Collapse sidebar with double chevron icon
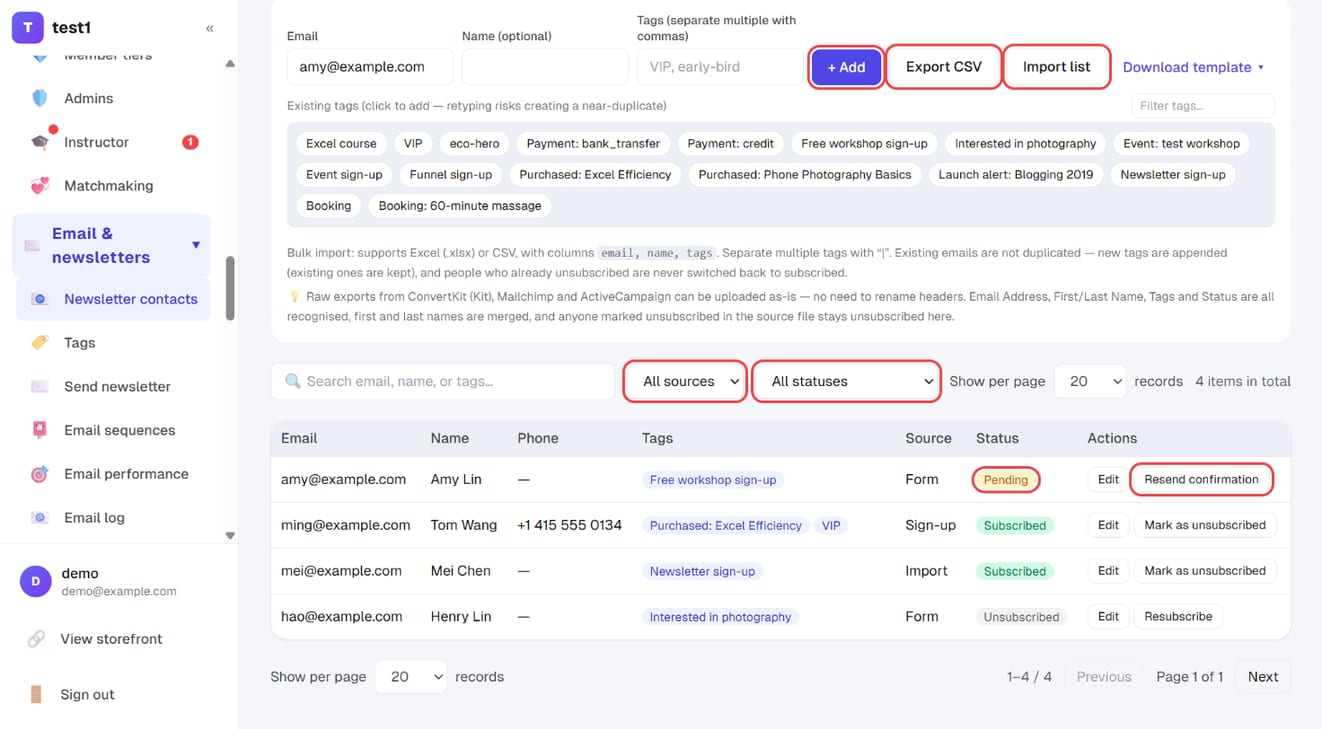The width and height of the screenshot is (1322, 729). [x=209, y=28]
